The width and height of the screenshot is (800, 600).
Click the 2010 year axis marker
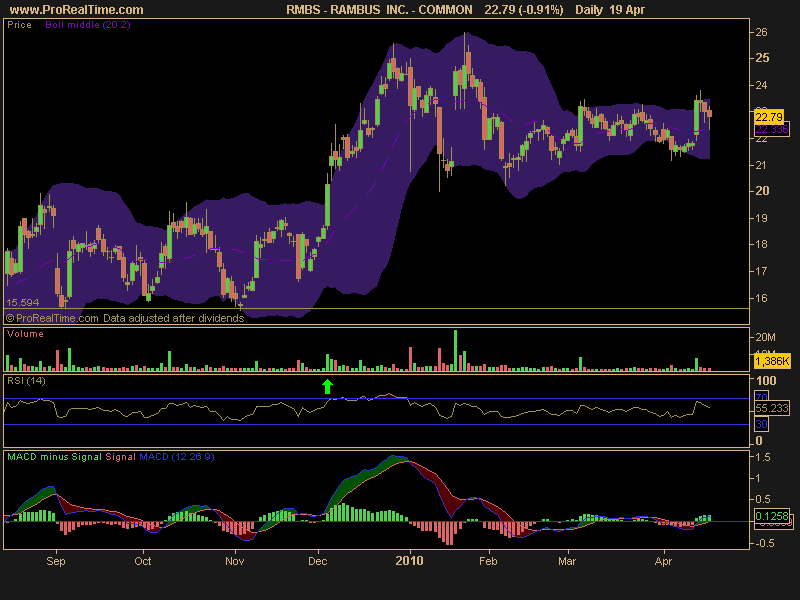(410, 561)
